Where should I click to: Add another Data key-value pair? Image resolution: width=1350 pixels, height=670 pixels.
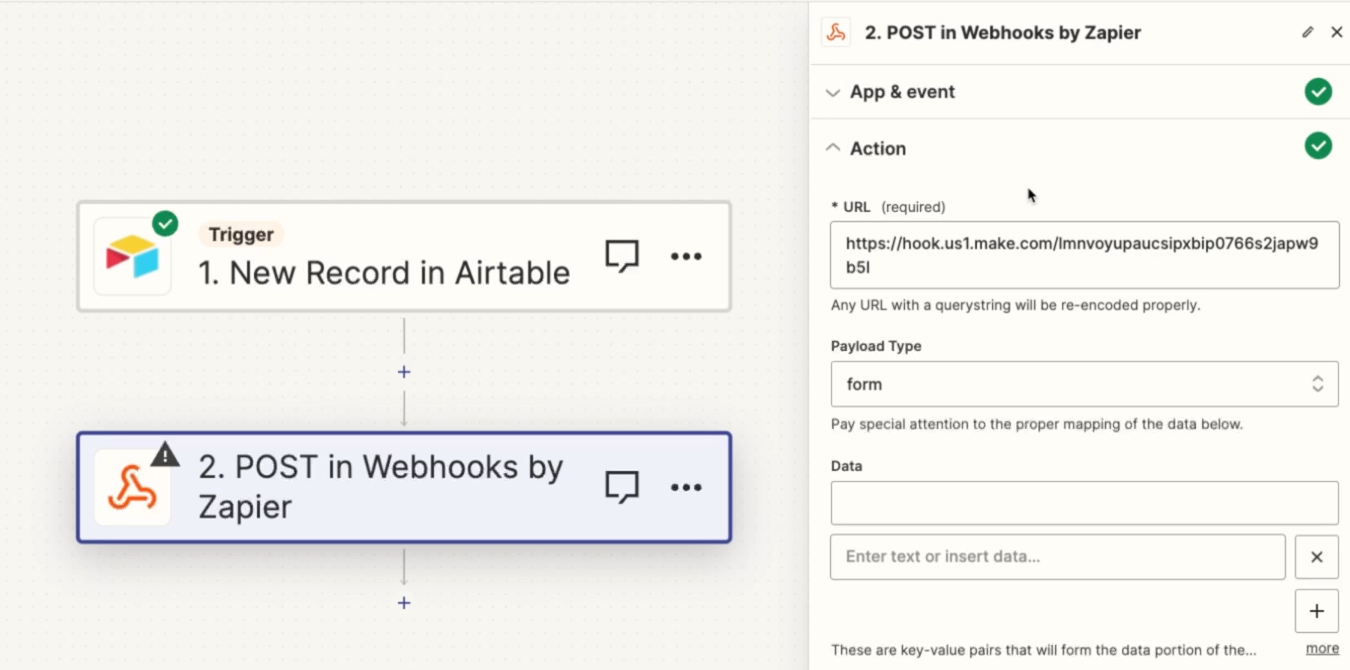click(x=1317, y=611)
